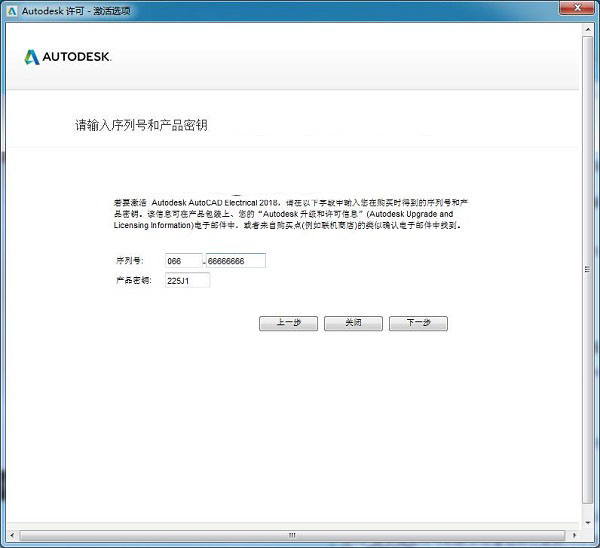This screenshot has height=548, width=600.
Task: Proceed with the 下一步 (Next) button
Action: tap(418, 324)
